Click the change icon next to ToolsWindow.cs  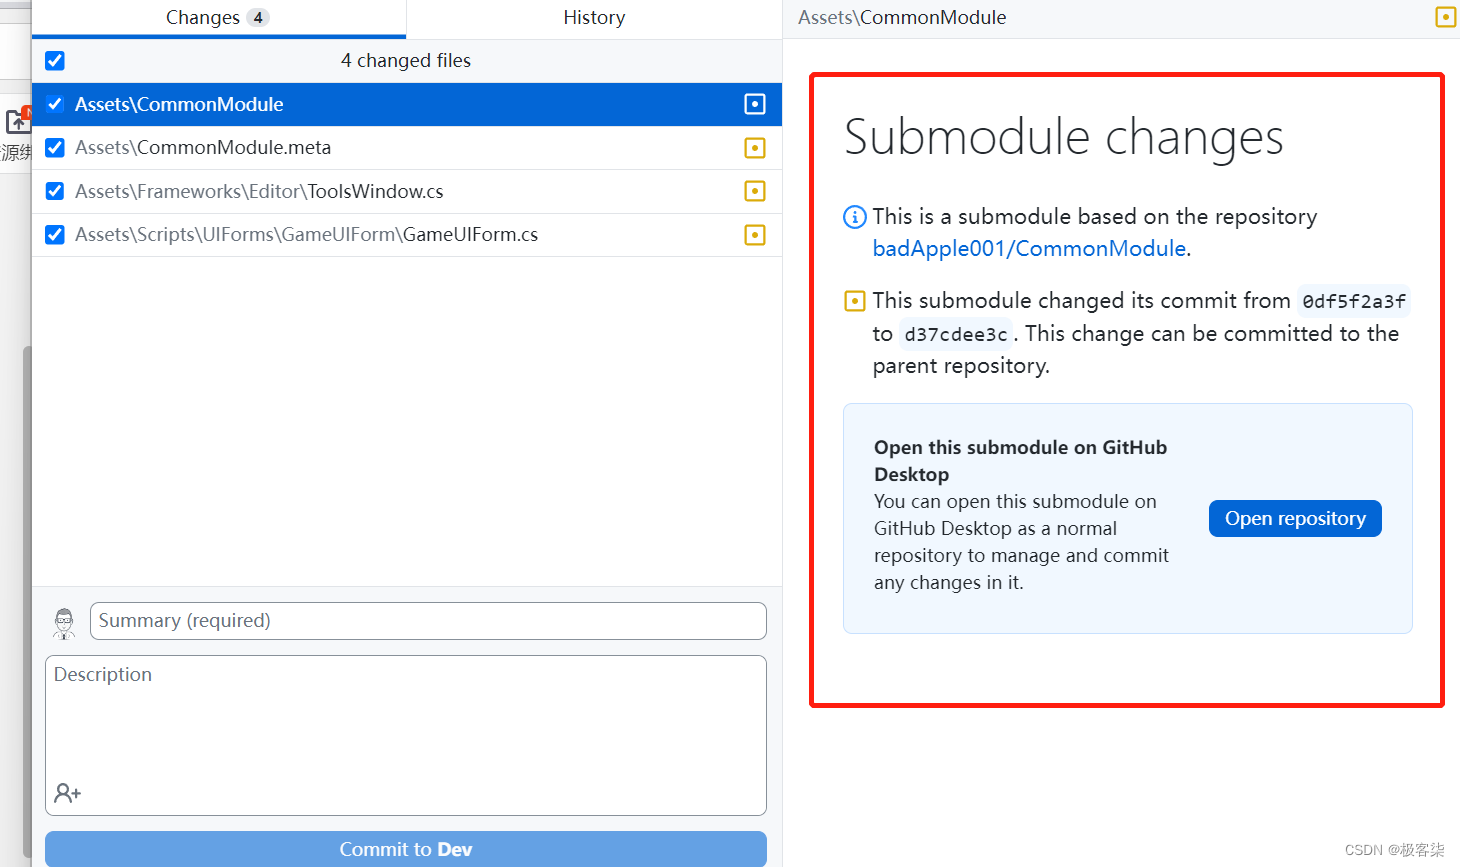755,191
